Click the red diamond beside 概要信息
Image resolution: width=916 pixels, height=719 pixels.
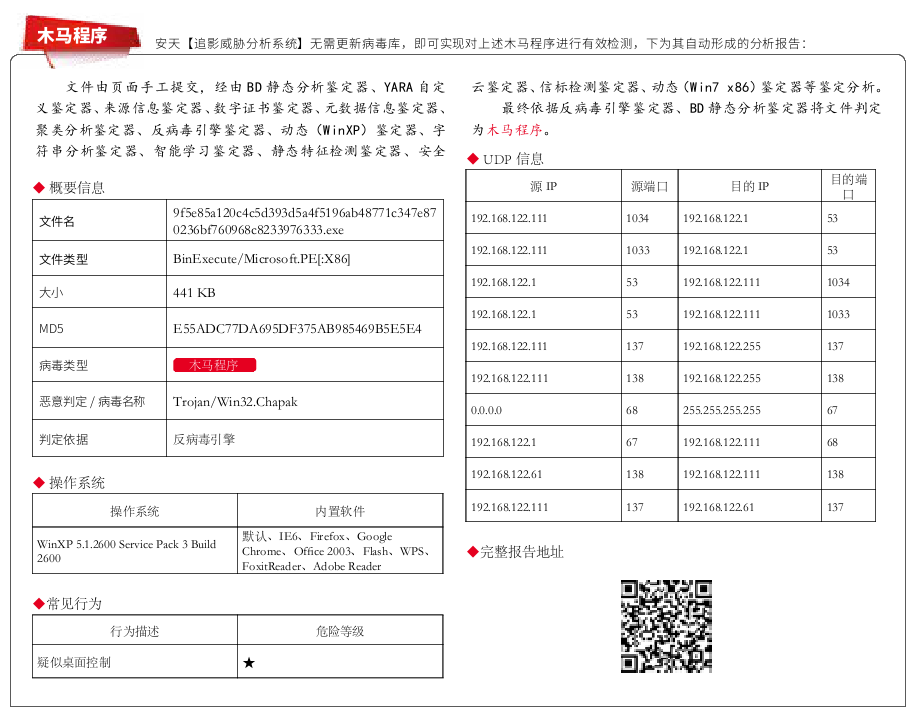pyautogui.click(x=39, y=188)
